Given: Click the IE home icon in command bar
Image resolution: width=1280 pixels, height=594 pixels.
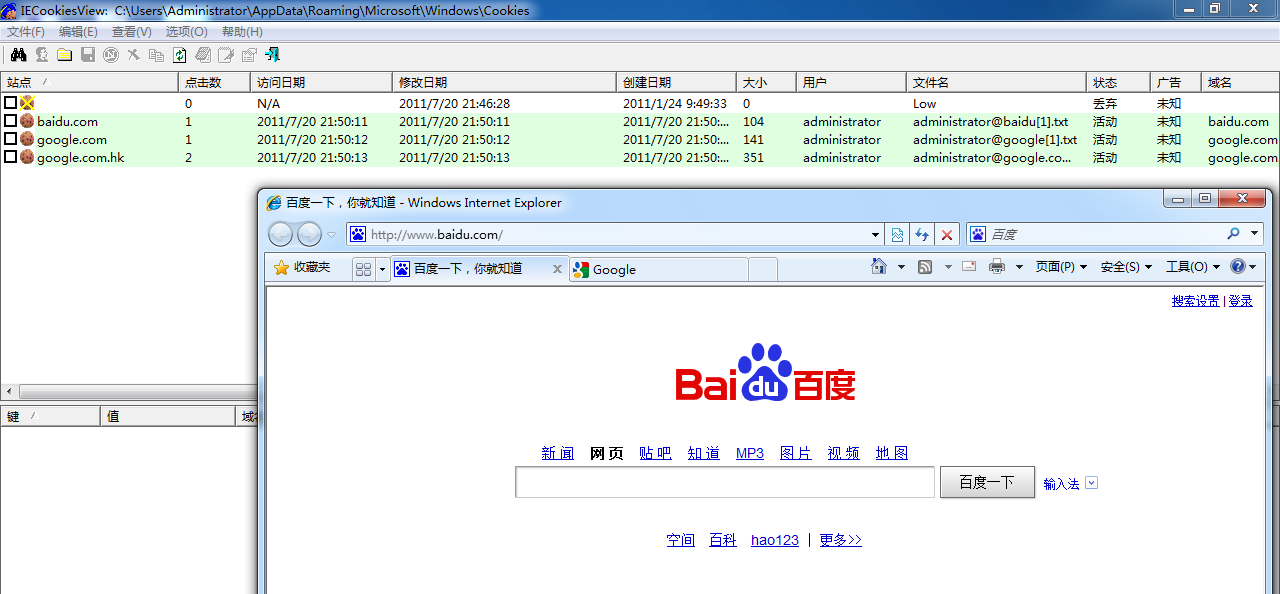Looking at the screenshot, I should [x=879, y=267].
